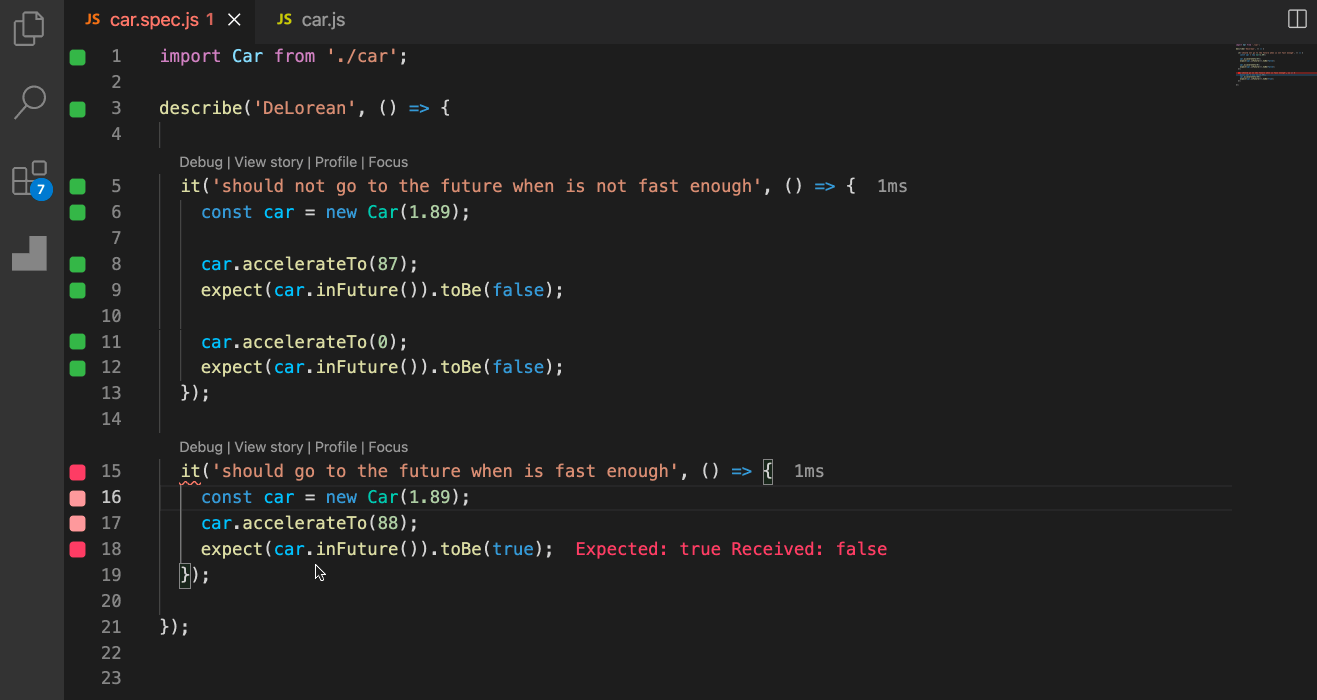Click green coverage indicator on line 9
The image size is (1317, 700).
click(78, 291)
